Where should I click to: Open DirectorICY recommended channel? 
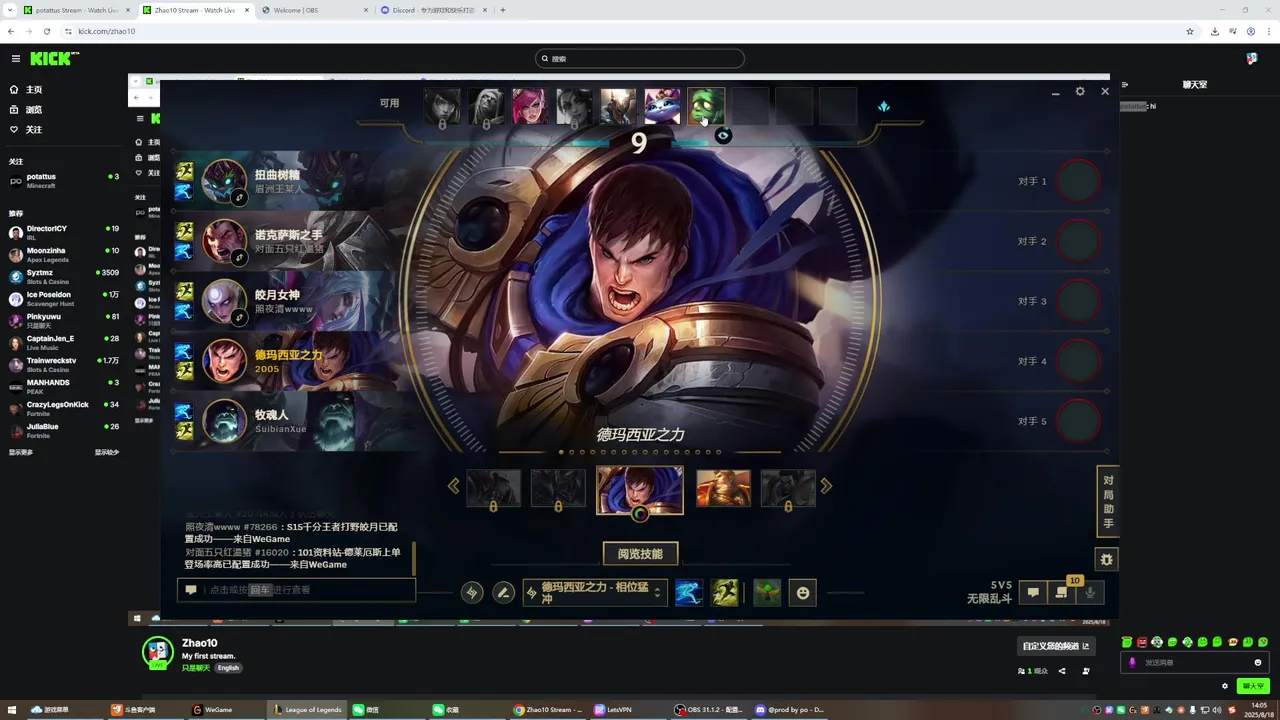(64, 233)
